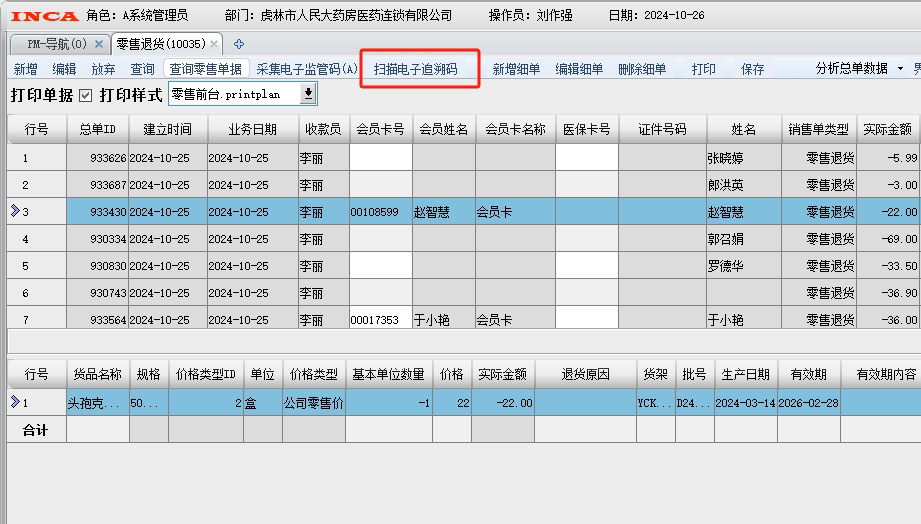Viewport: 921px width, 524px height.
Task: Click the 编辑细单 toolbar button
Action: (x=579, y=69)
